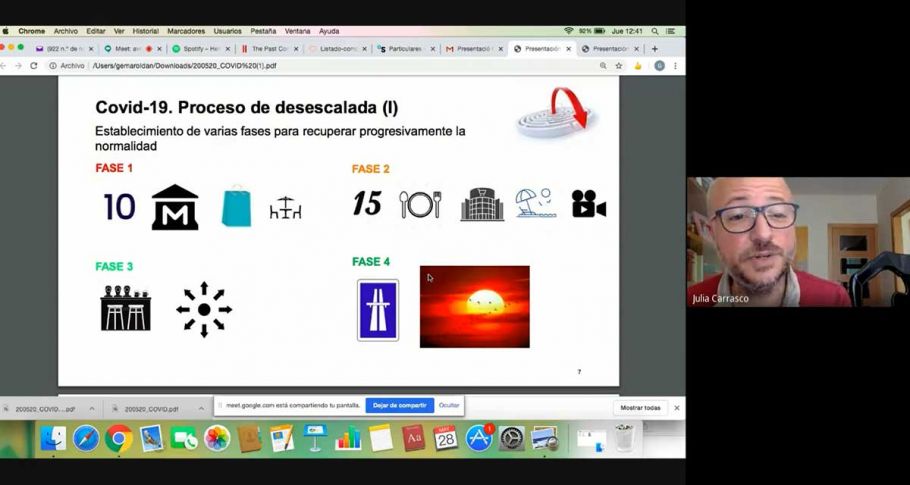Click the motorway sign under FASE 4
Image resolution: width=910 pixels, height=485 pixels.
378,310
